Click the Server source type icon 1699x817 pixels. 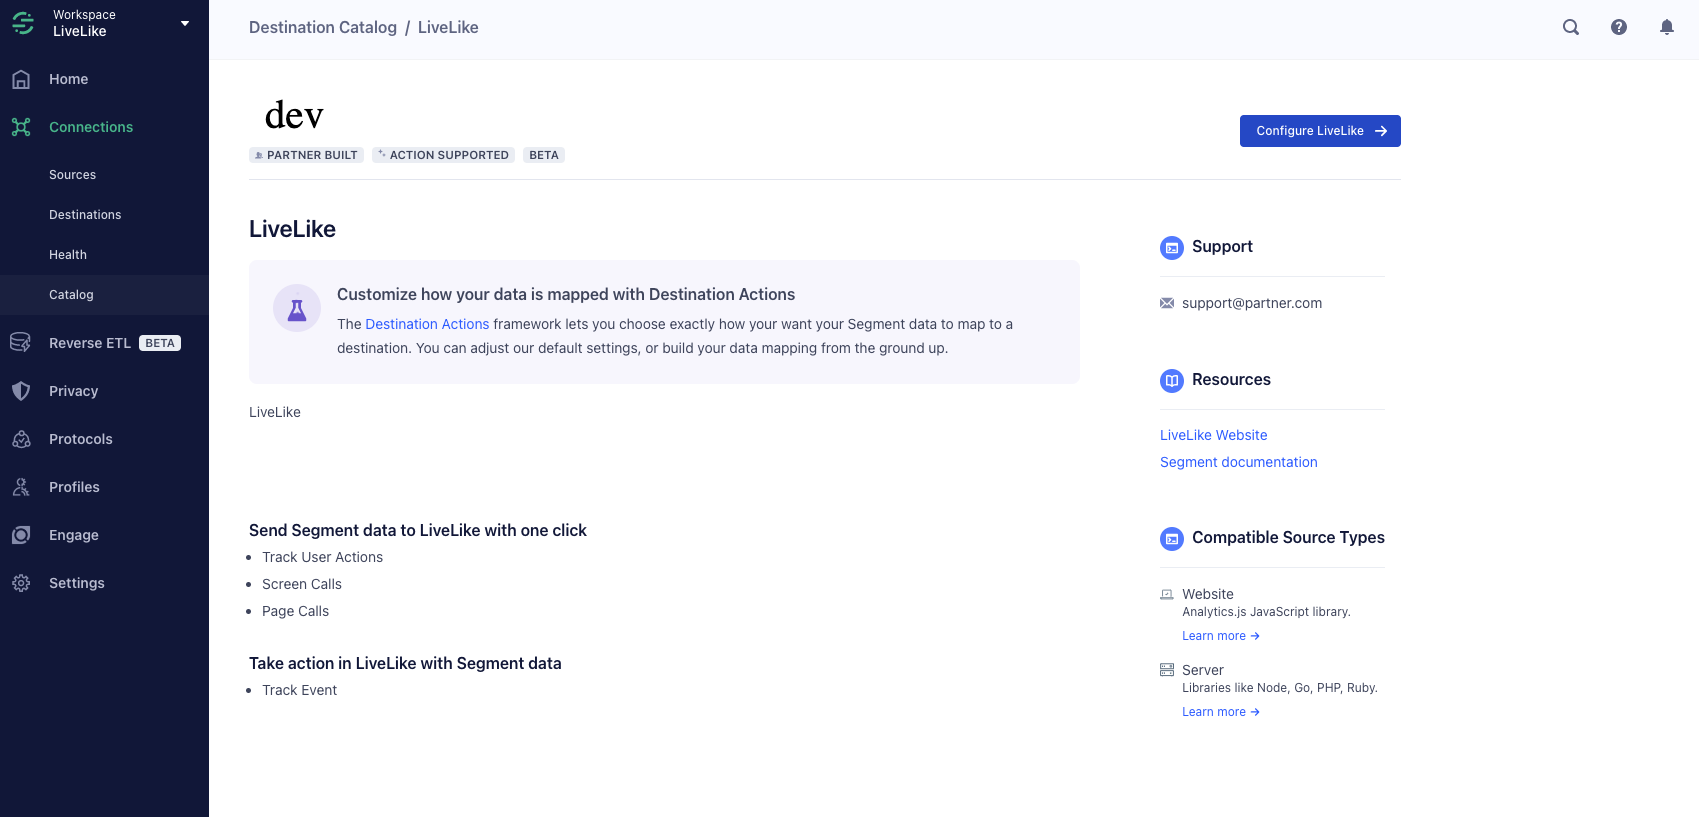click(1167, 670)
